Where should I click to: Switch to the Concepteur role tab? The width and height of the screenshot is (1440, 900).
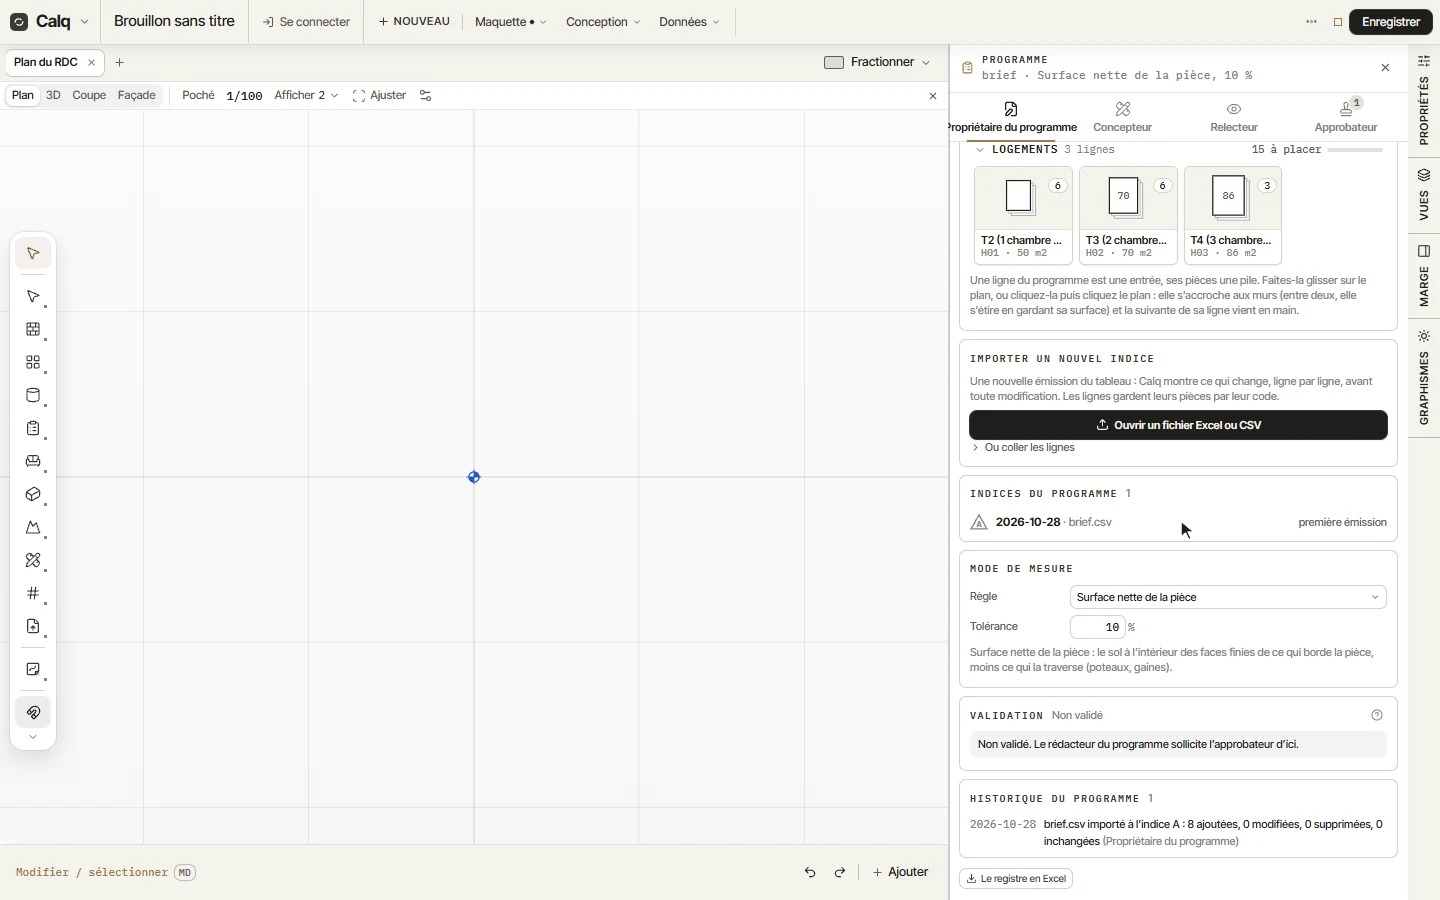pos(1123,117)
